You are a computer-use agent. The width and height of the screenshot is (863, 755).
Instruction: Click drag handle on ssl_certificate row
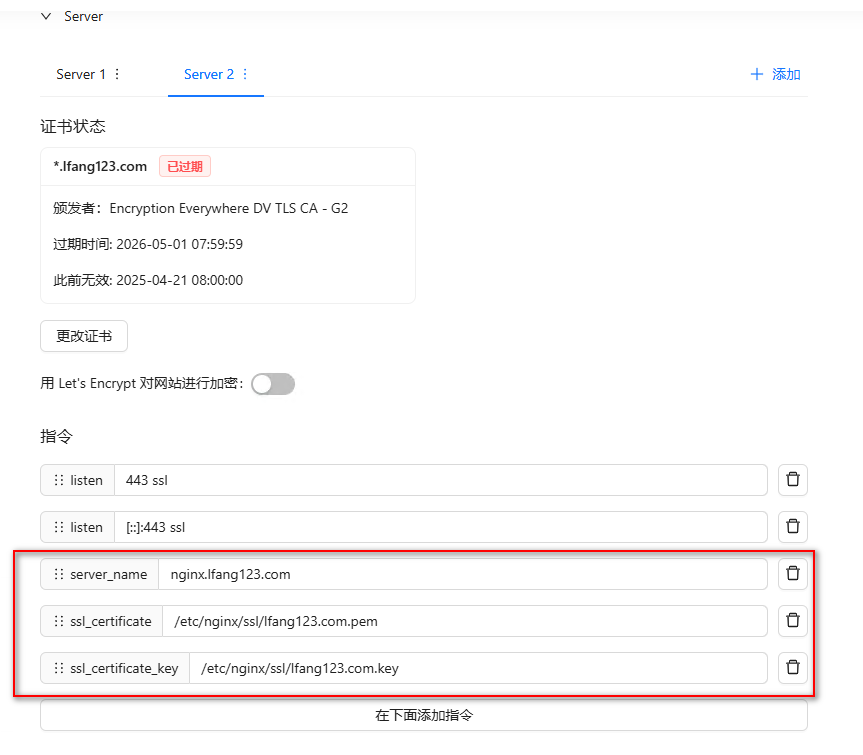click(58, 621)
